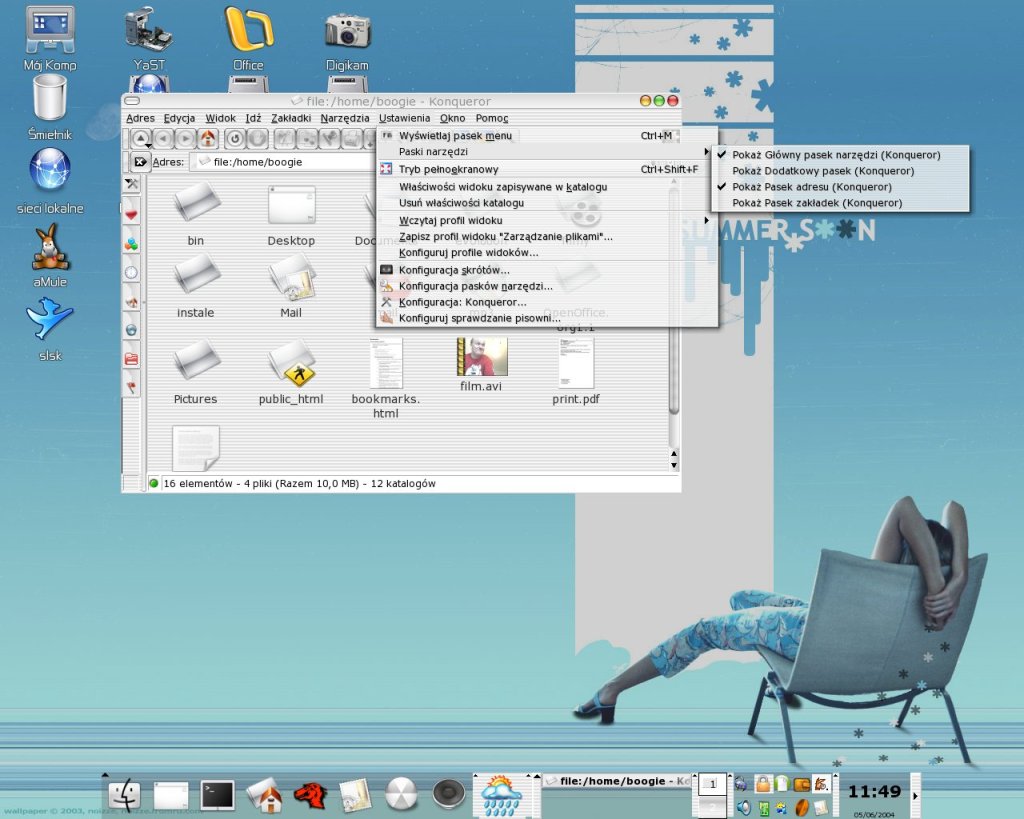The width and height of the screenshot is (1024, 819).
Task: Click the Back arrow in Konqueror toolbar
Action: (x=163, y=138)
